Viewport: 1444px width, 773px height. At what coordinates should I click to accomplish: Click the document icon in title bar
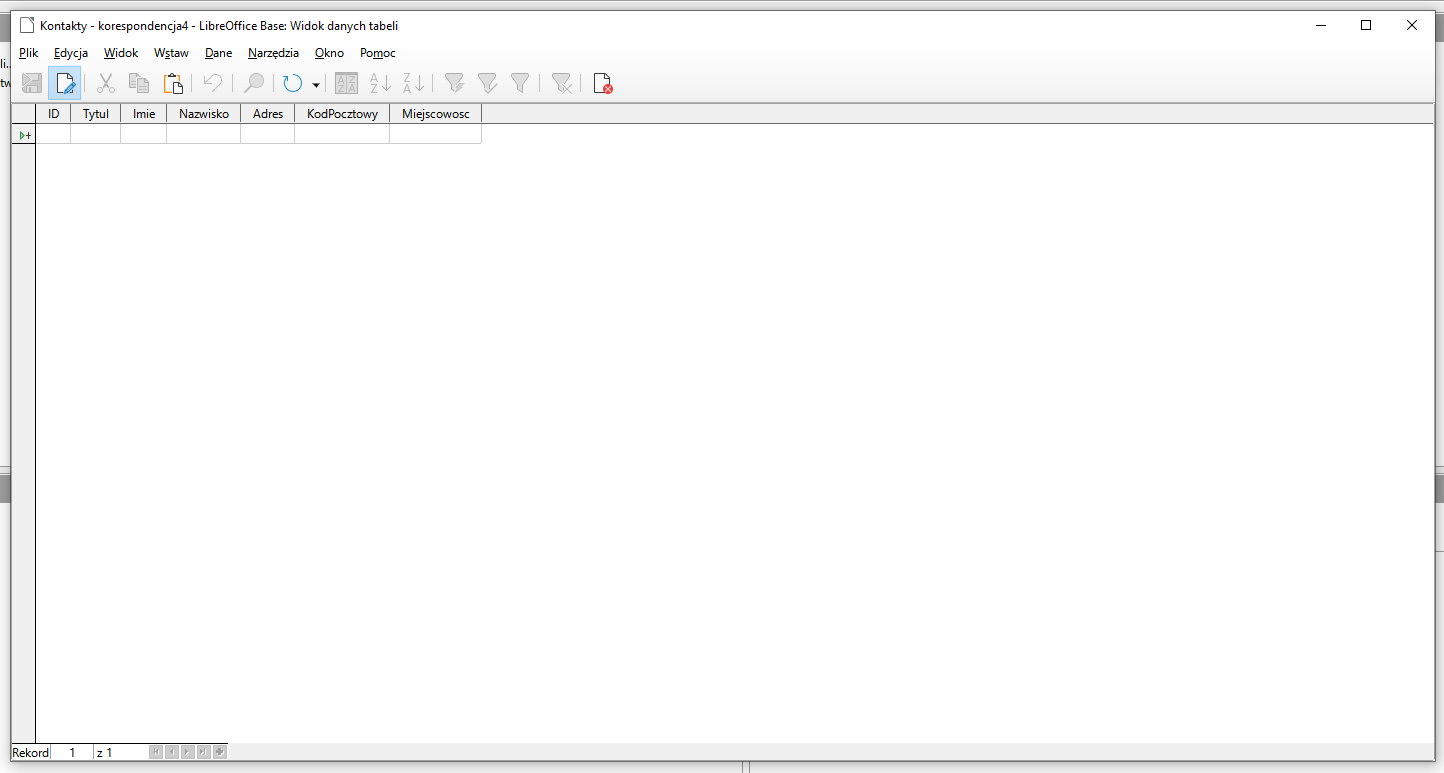27,25
